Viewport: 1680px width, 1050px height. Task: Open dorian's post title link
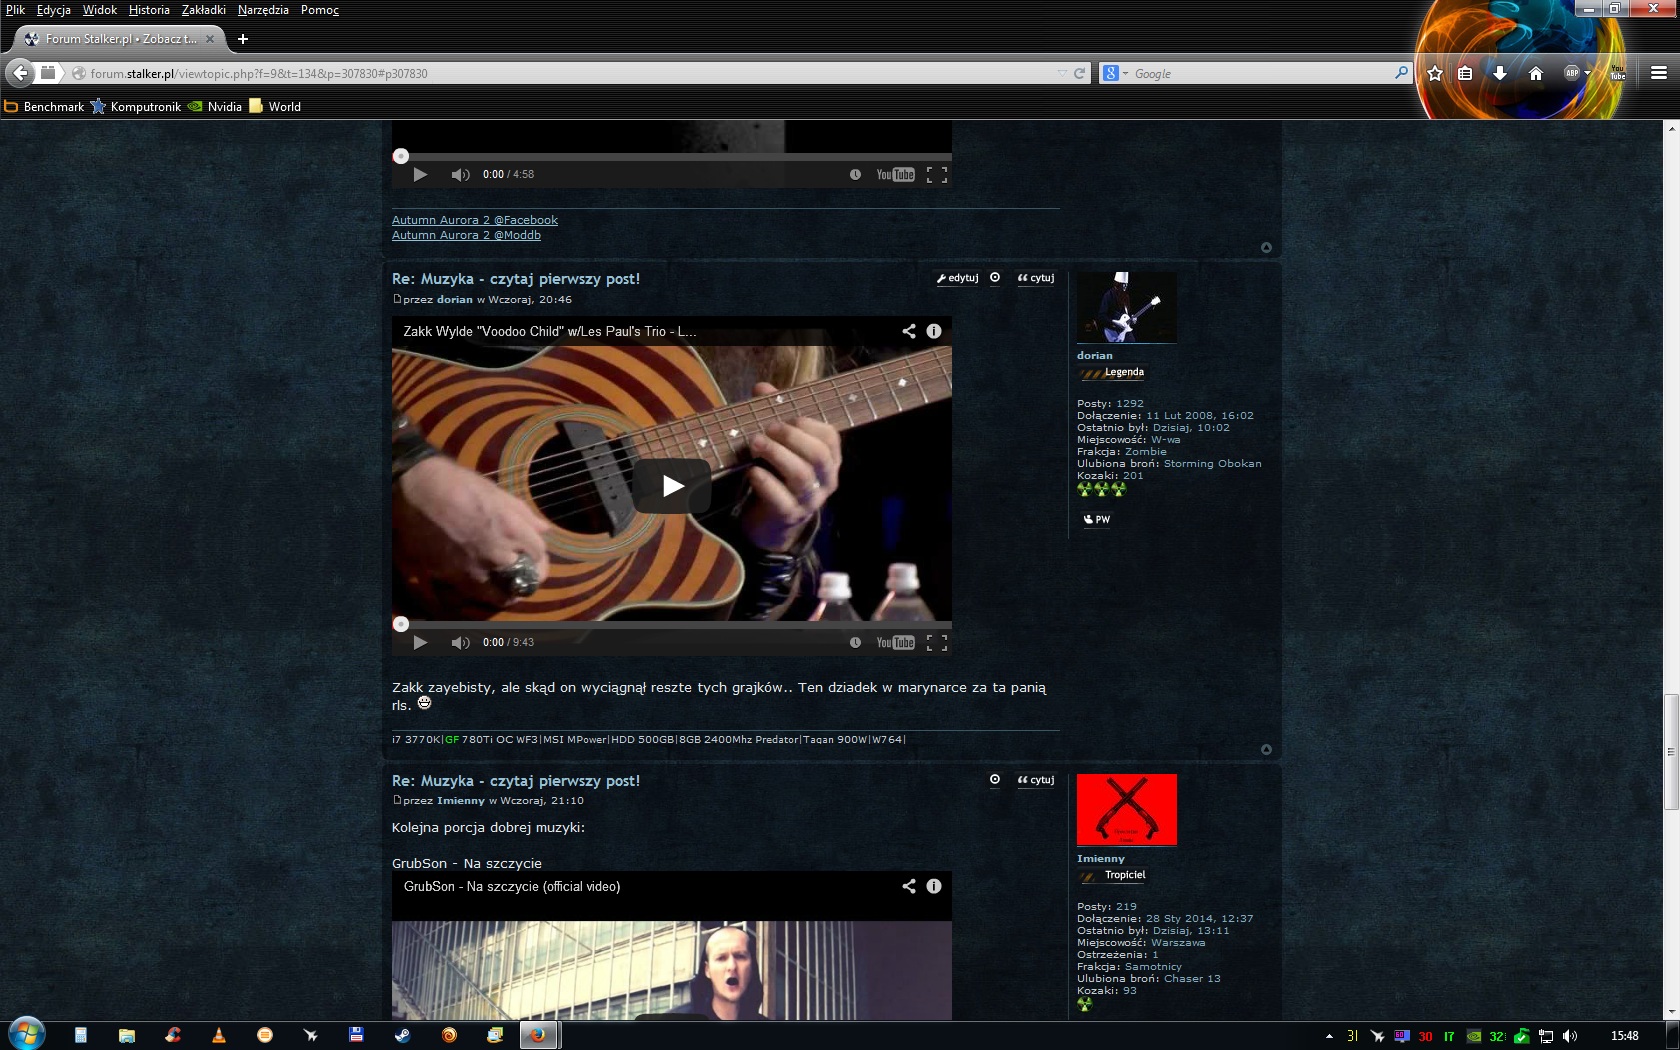(x=516, y=279)
